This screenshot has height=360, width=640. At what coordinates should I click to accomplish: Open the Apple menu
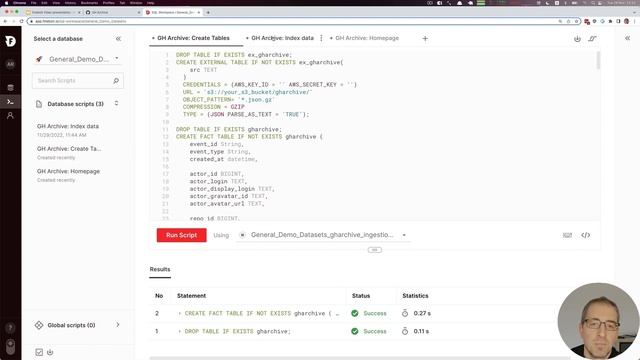tap(6, 2)
